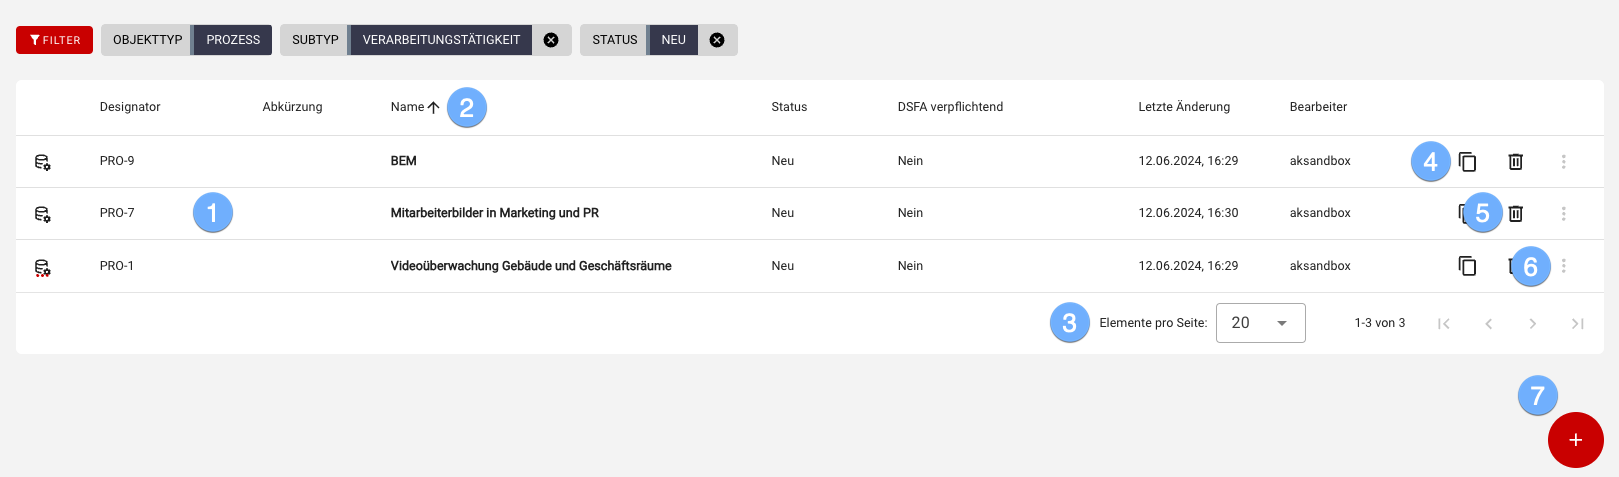Open more options for BEM row
Screen dimensions: 1619x477
coord(1563,161)
